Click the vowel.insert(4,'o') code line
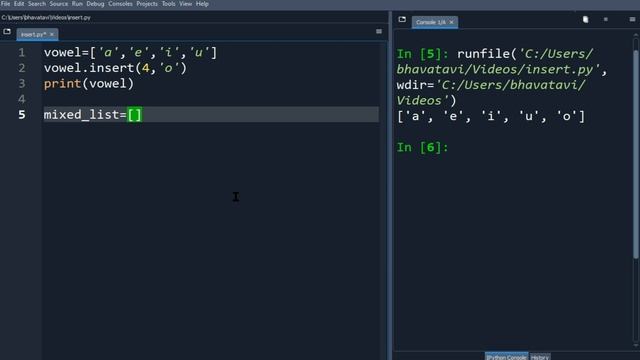Screen dimensions: 640x360 (116, 68)
